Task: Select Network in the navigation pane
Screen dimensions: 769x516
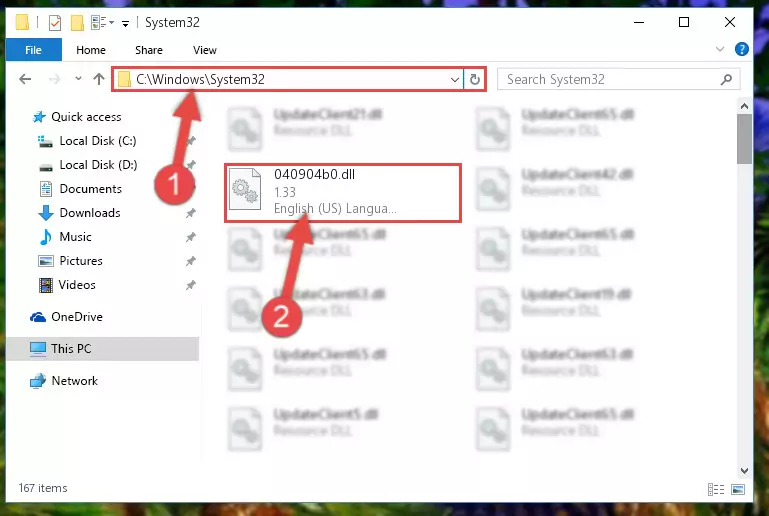Action: click(x=74, y=381)
